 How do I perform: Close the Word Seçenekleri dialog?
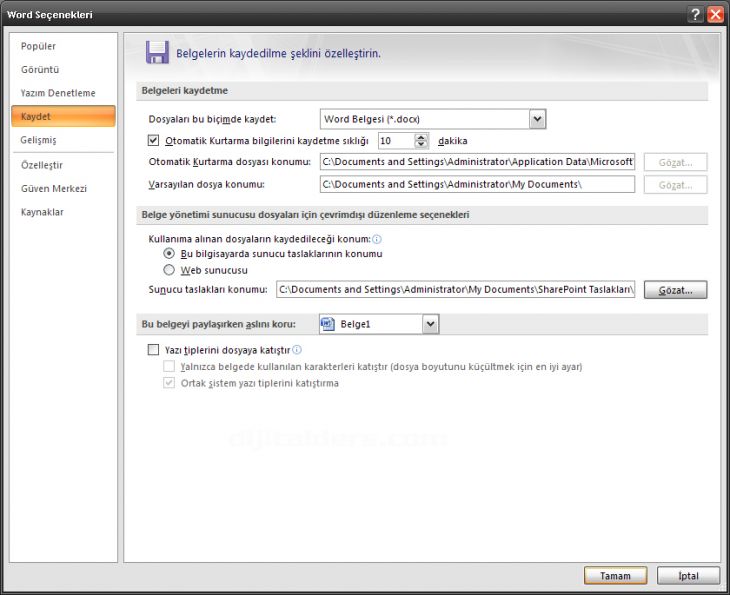715,14
